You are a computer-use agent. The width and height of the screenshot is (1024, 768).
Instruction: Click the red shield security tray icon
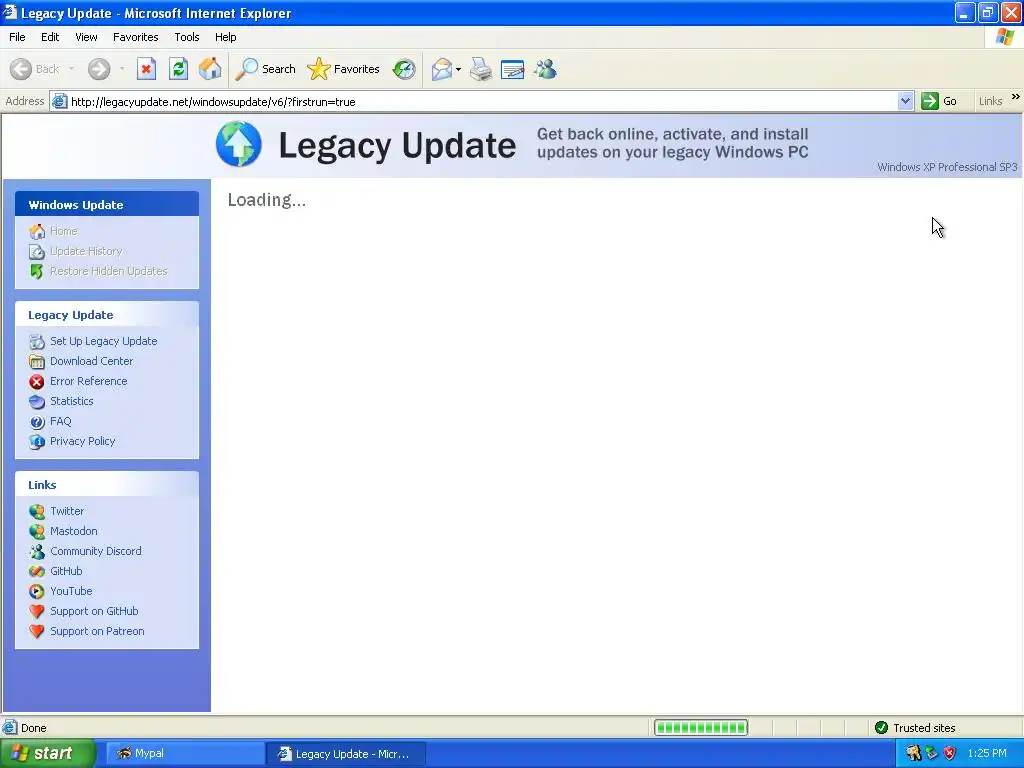point(950,754)
